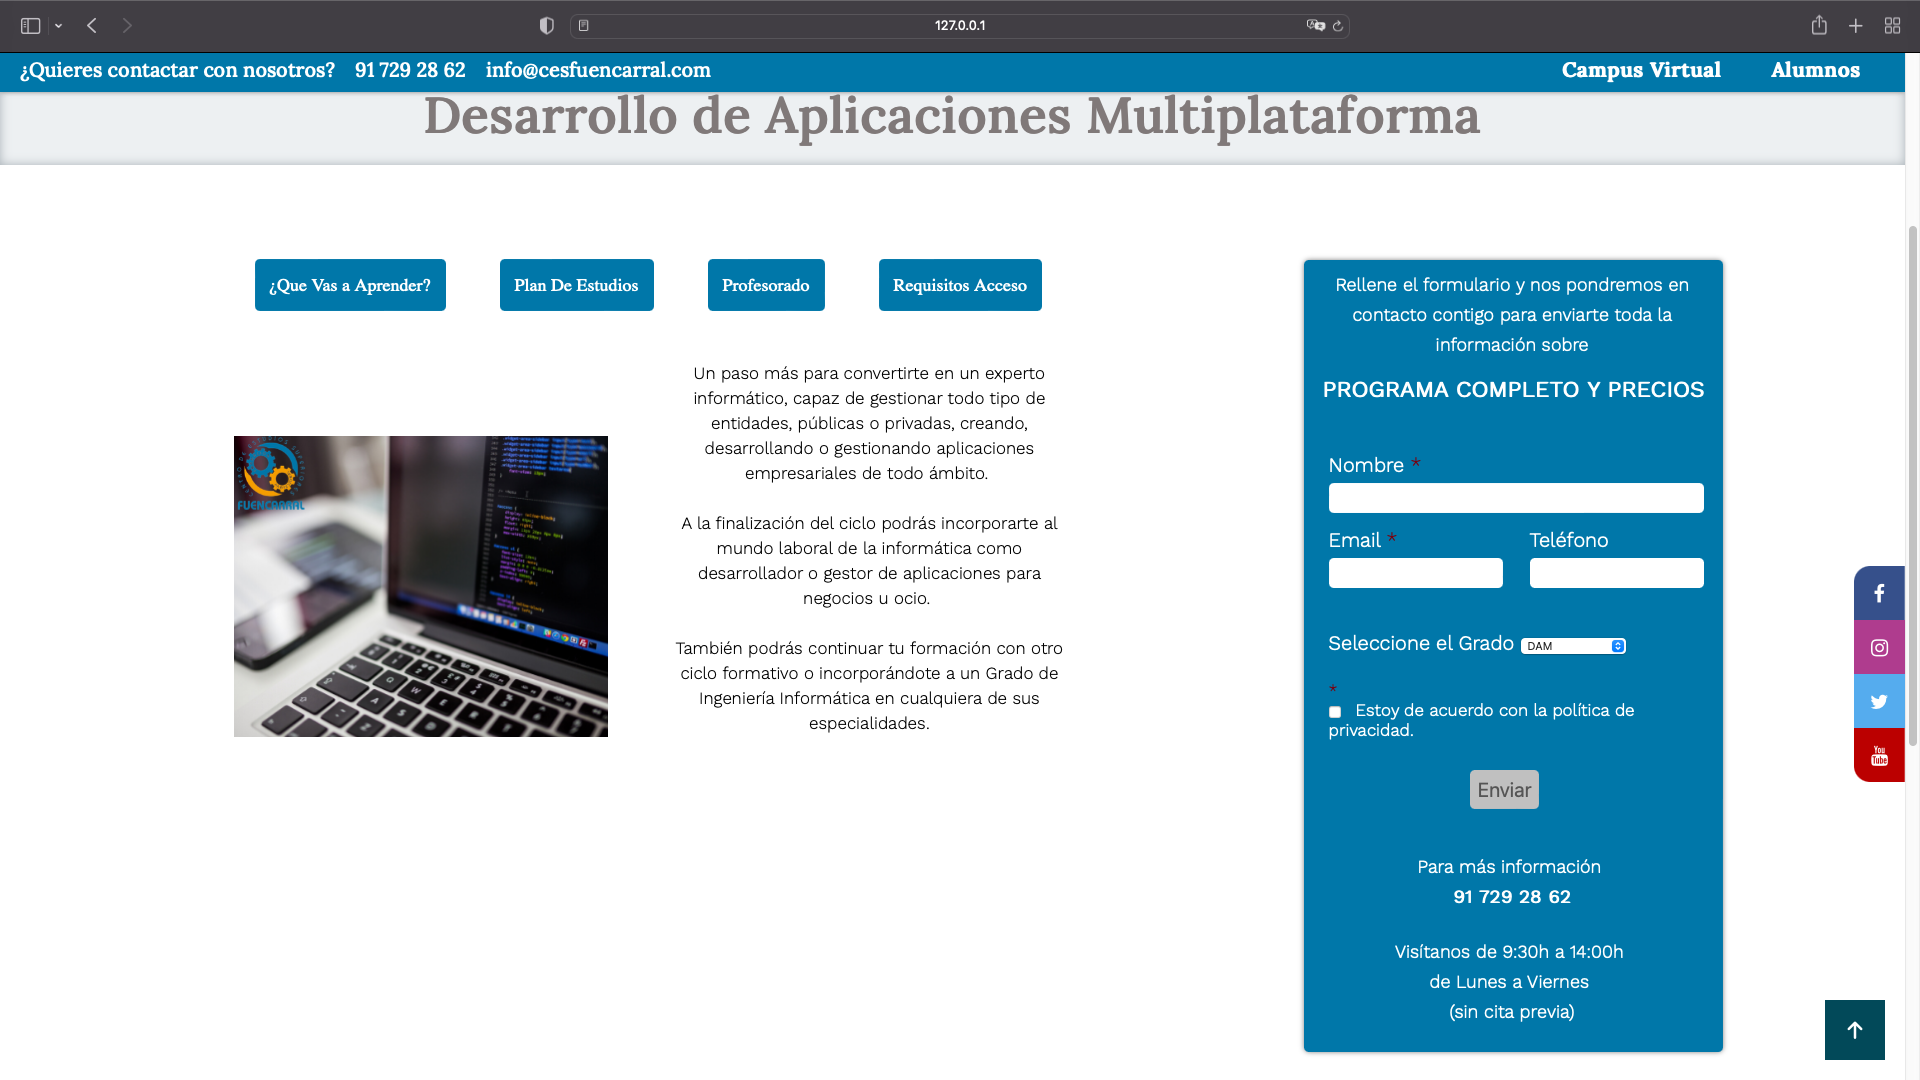Screen dimensions: 1920x1080
Task: Open the Facebook social link
Action: pos(1879,593)
